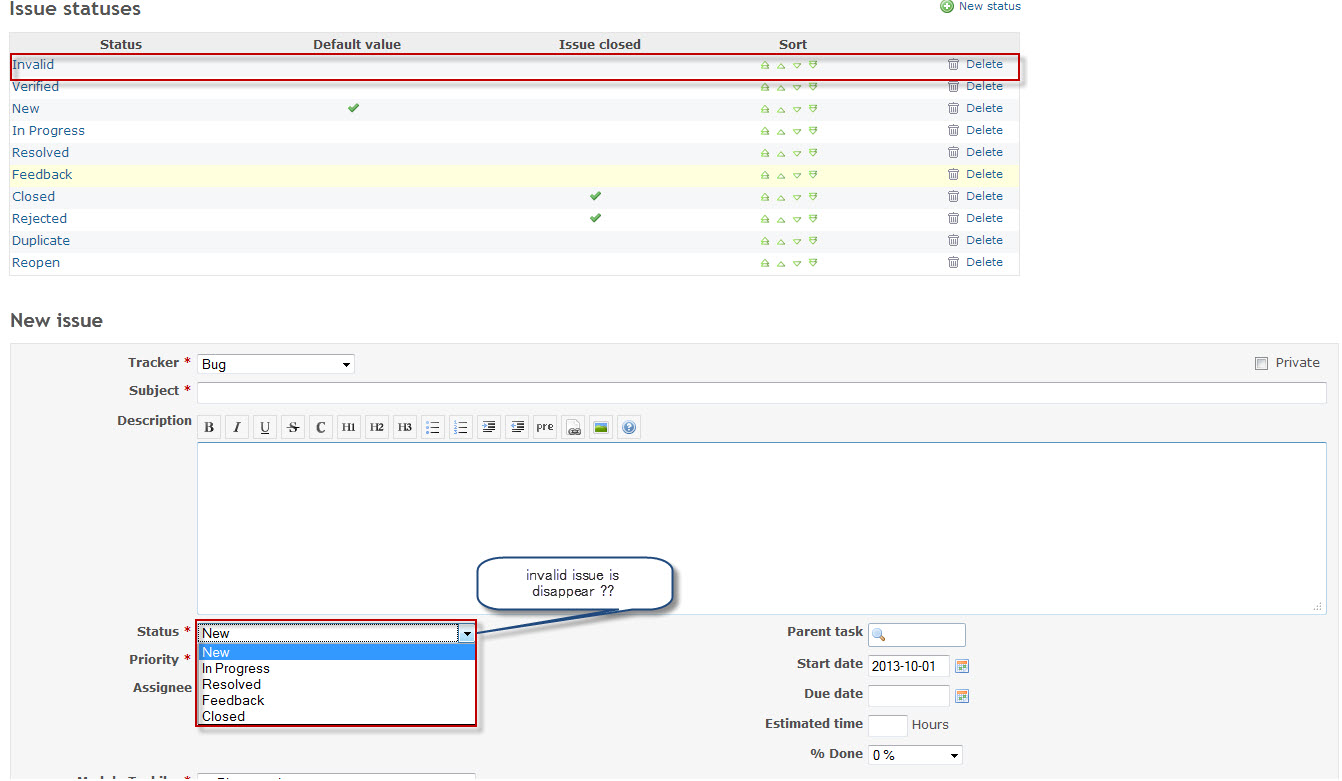Delete the Duplicate status
This screenshot has width=1342, height=781.
point(952,240)
